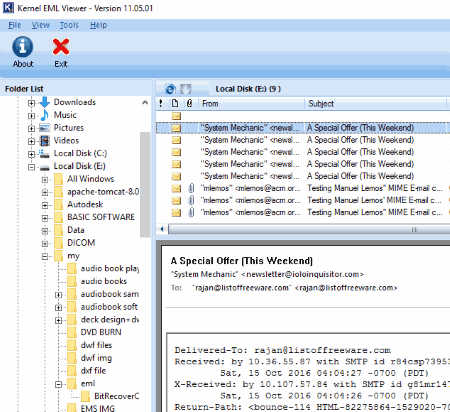The height and width of the screenshot is (412, 450).
Task: Sort emails by Subject column
Action: 375,104
